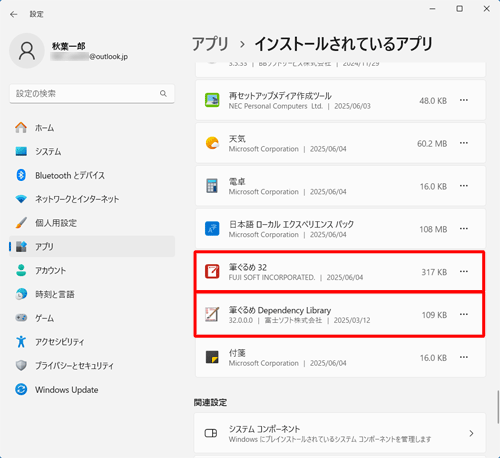Click the 再セットアップメディア作成ツール app icon
The image size is (500, 458).
[x=212, y=100]
